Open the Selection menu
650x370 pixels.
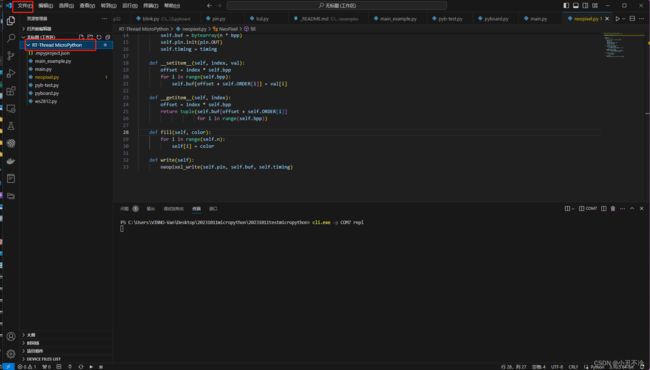tap(66, 5)
